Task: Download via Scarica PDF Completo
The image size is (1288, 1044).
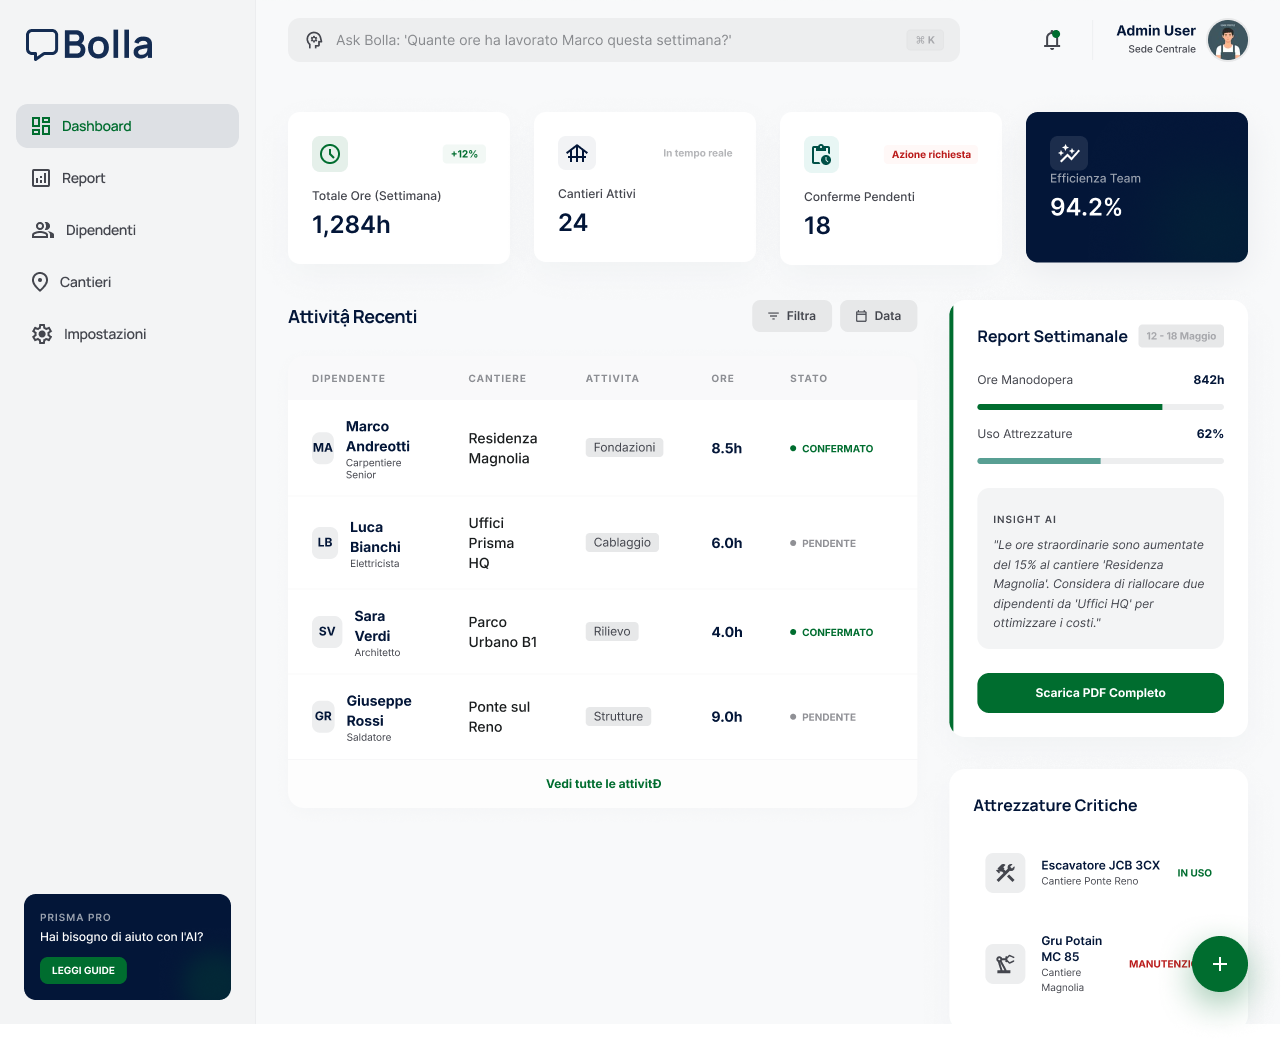Action: [x=1100, y=693]
